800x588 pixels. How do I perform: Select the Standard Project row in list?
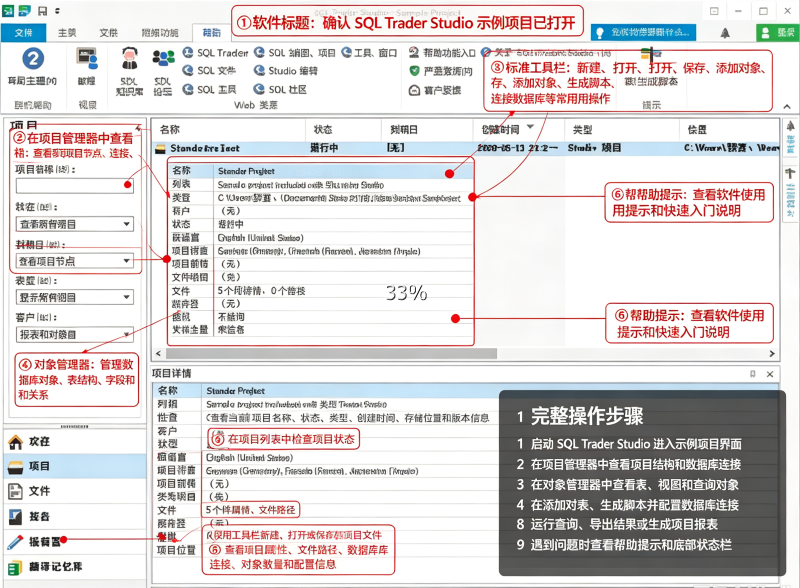(465, 149)
